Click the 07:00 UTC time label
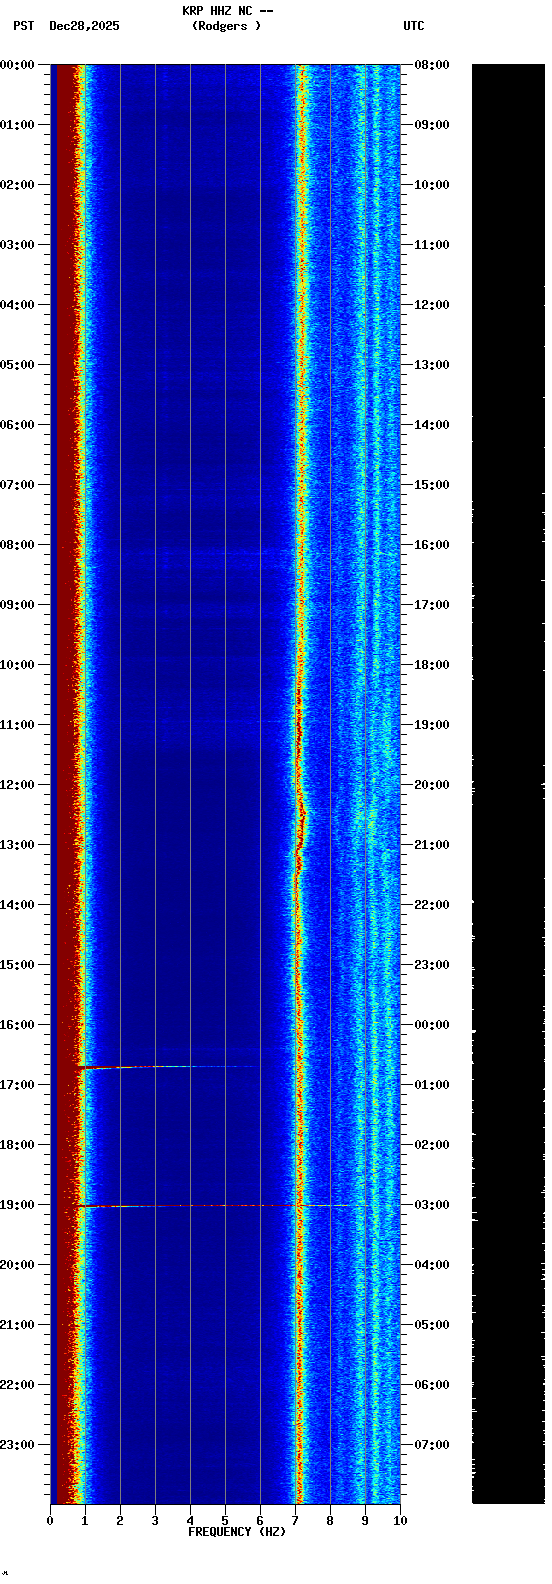This screenshot has height=1584, width=552. (x=432, y=1445)
